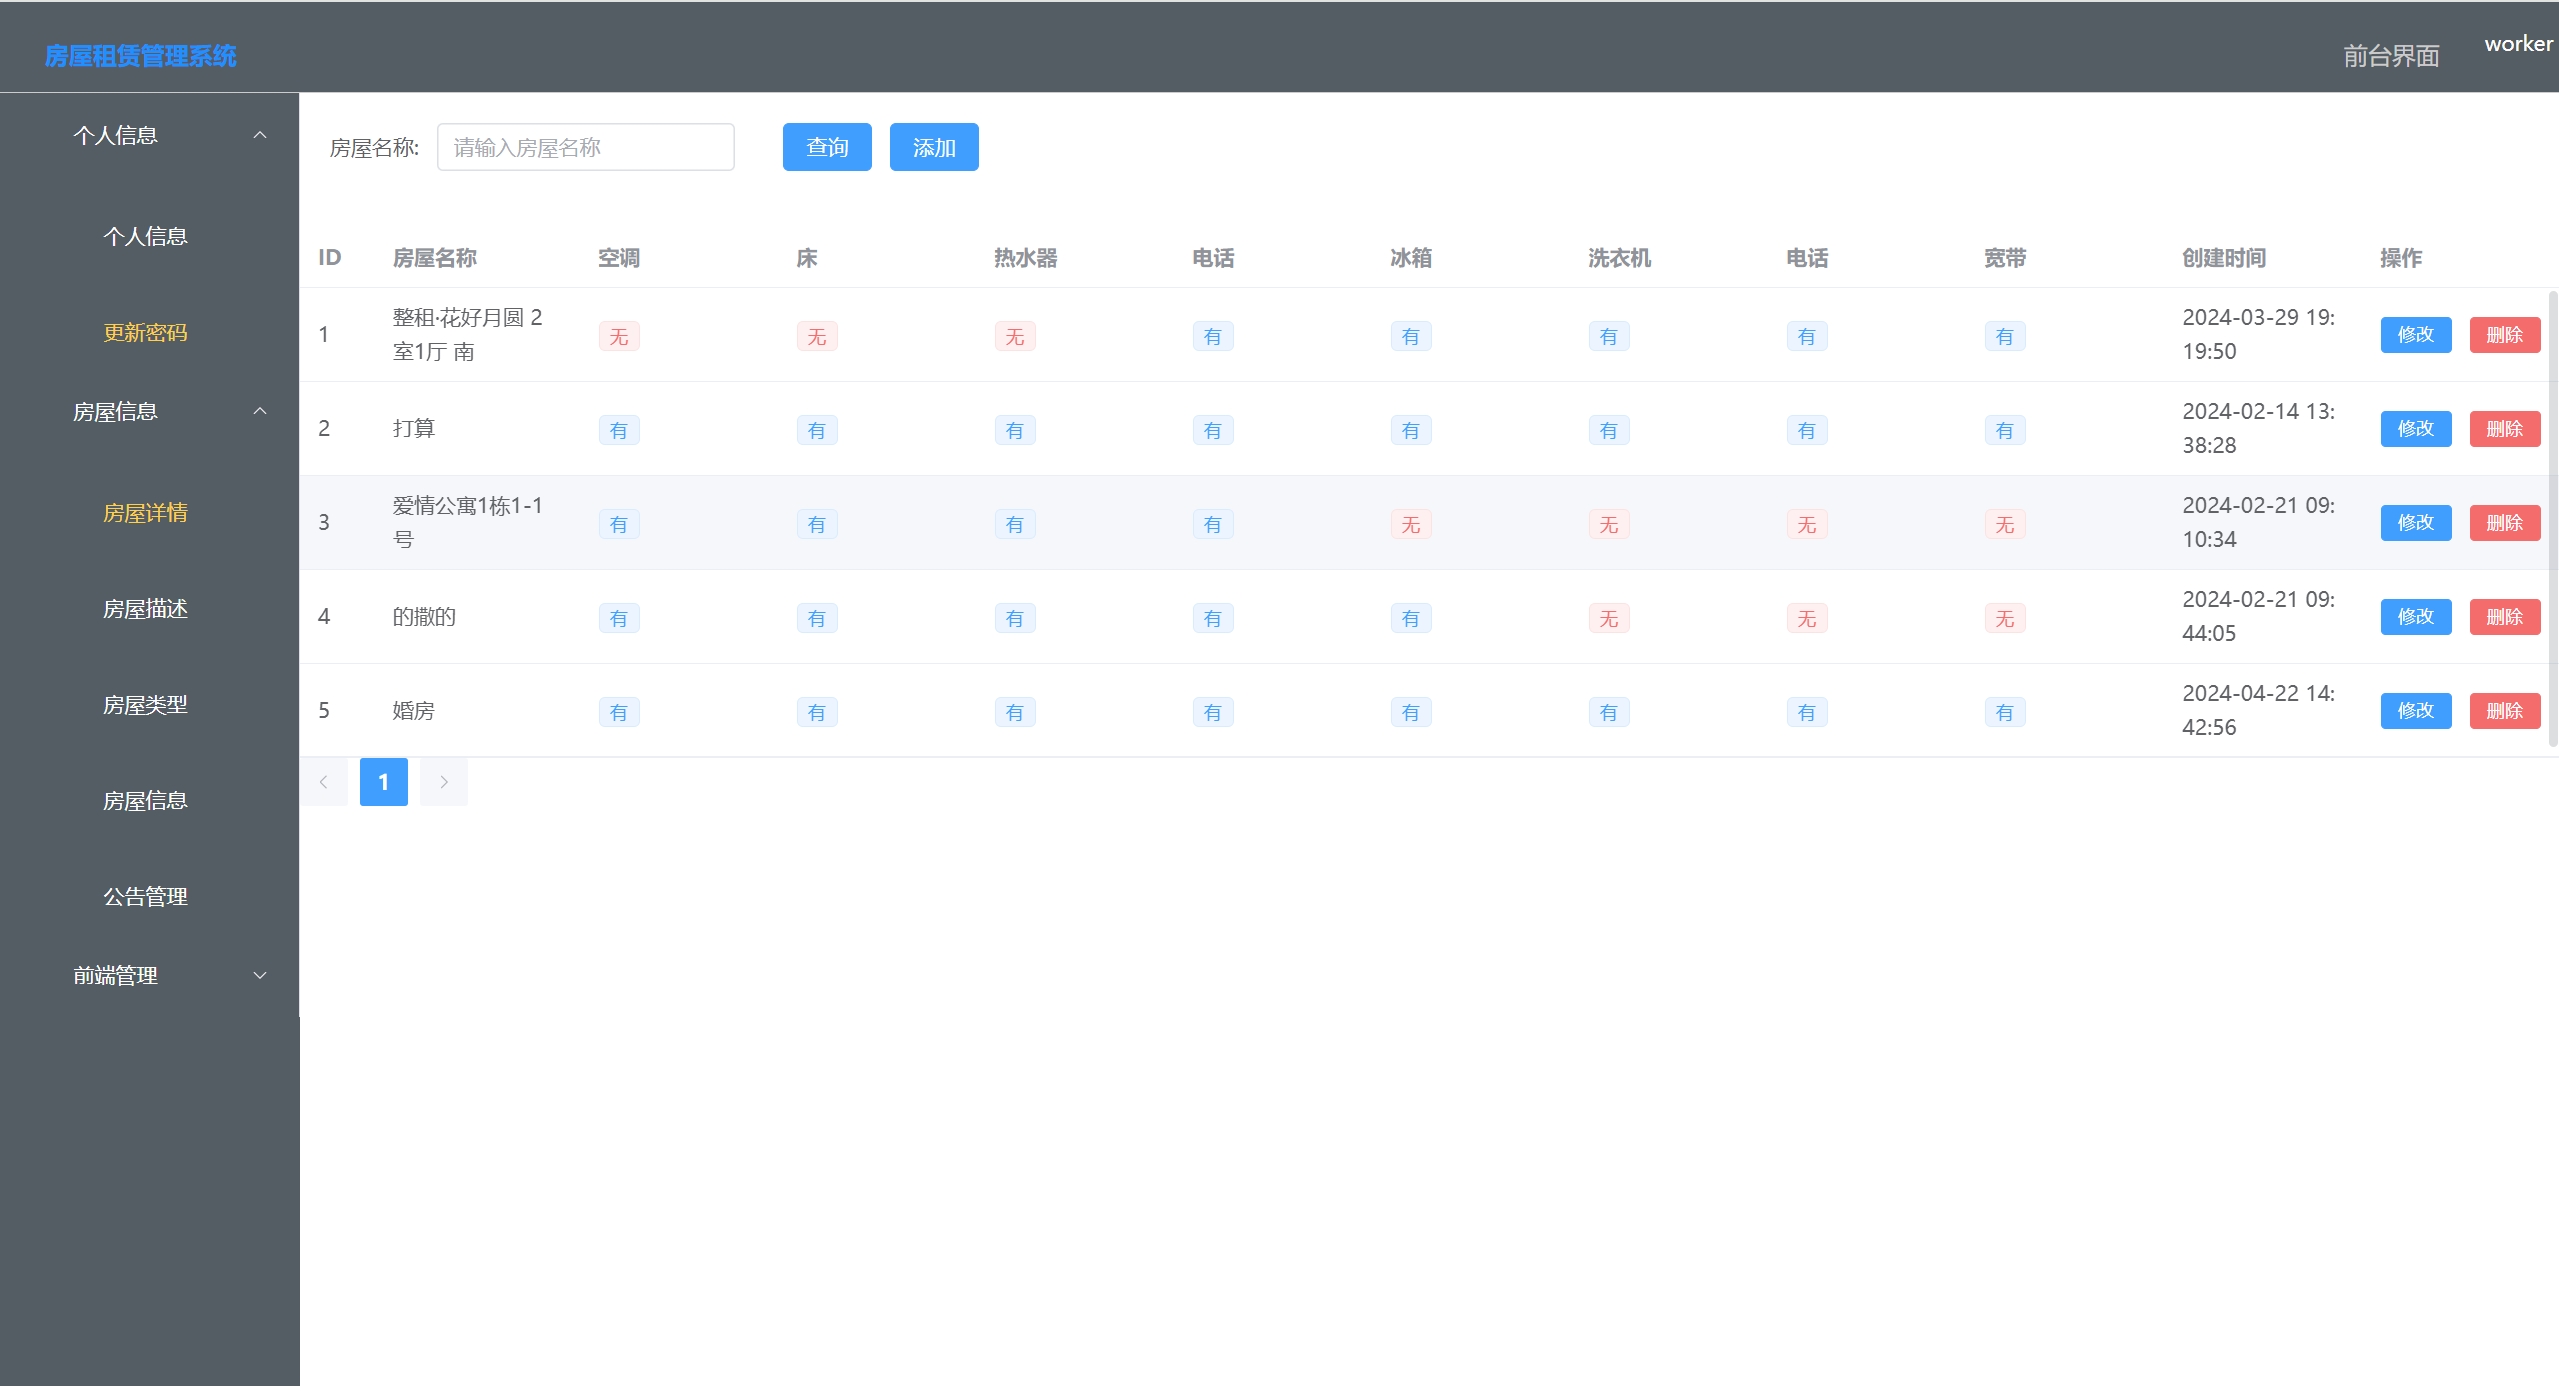Collapse the 个人信息 sidebar group chevron
This screenshot has height=1399, width=2559.
pyautogui.click(x=260, y=135)
